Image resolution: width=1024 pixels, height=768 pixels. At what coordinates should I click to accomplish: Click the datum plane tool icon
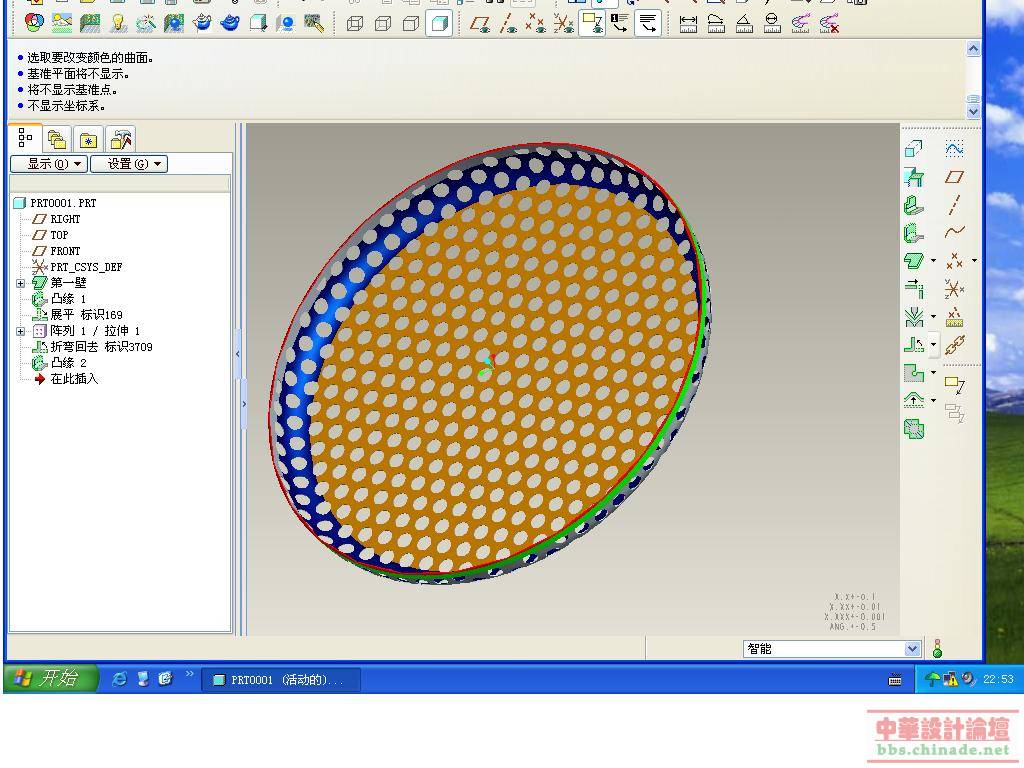pos(954,177)
